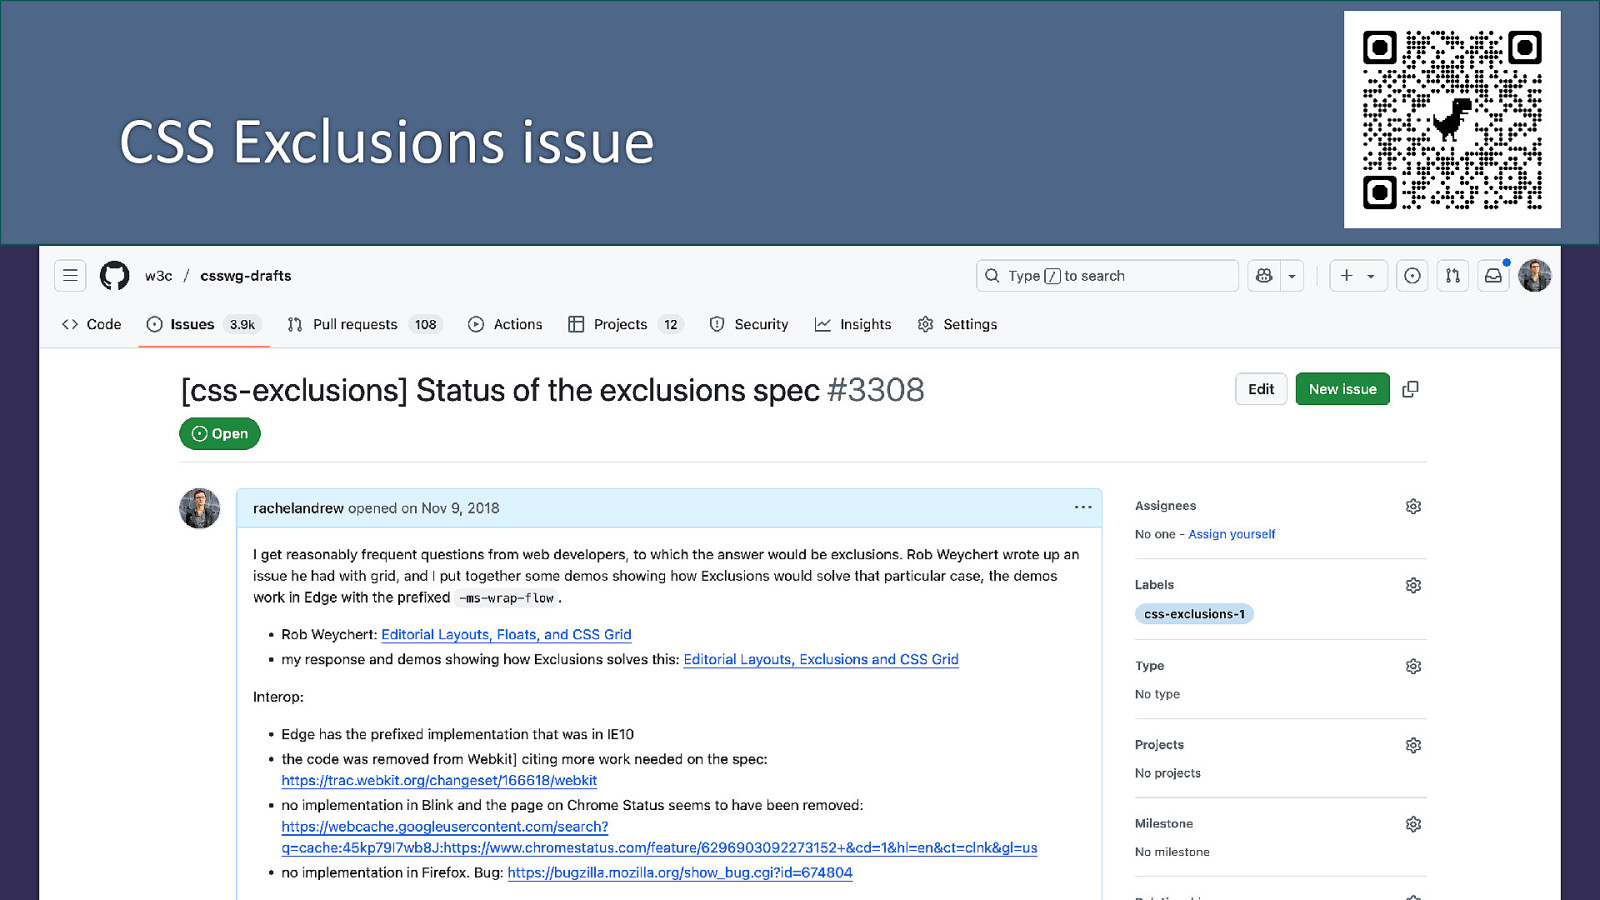The width and height of the screenshot is (1600, 900).
Task: Open the Insights tab
Action: 853,324
